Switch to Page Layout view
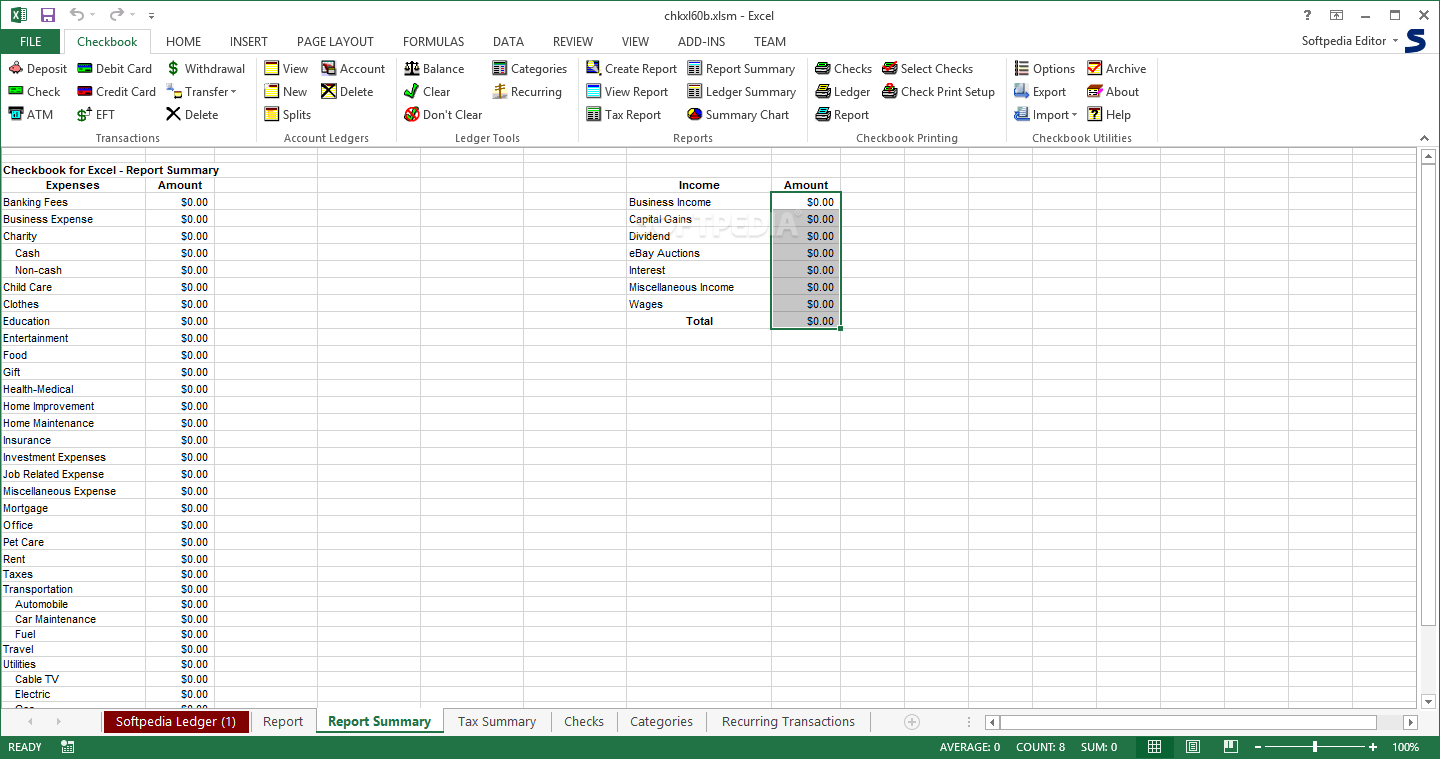 click(1193, 747)
